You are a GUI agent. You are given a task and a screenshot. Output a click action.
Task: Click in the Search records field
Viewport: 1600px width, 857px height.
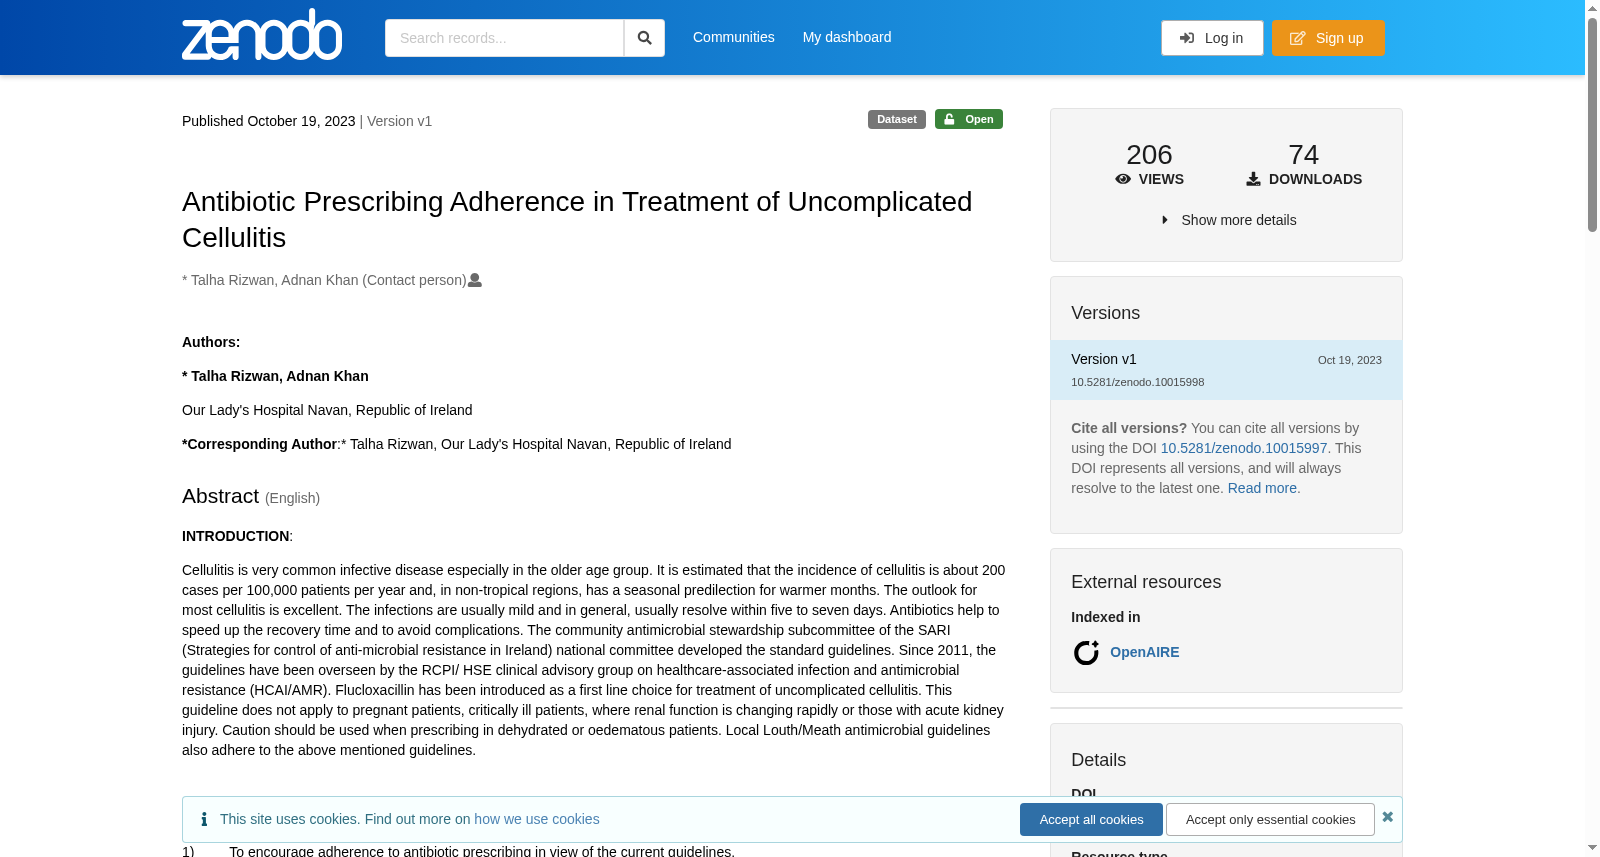504,38
